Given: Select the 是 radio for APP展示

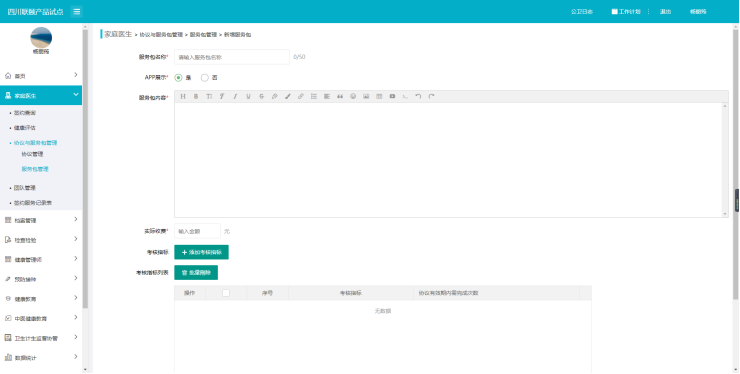Looking at the screenshot, I should 178,77.
